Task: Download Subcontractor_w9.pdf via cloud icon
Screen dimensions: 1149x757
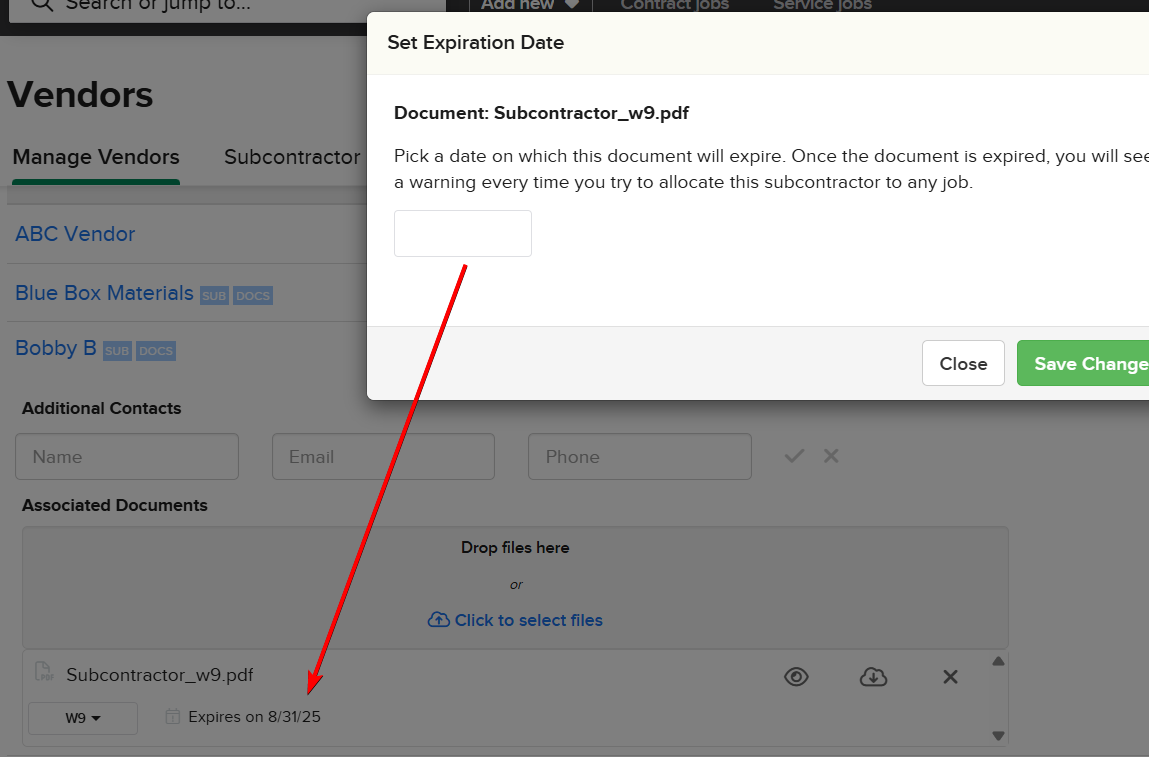Action: click(x=873, y=677)
